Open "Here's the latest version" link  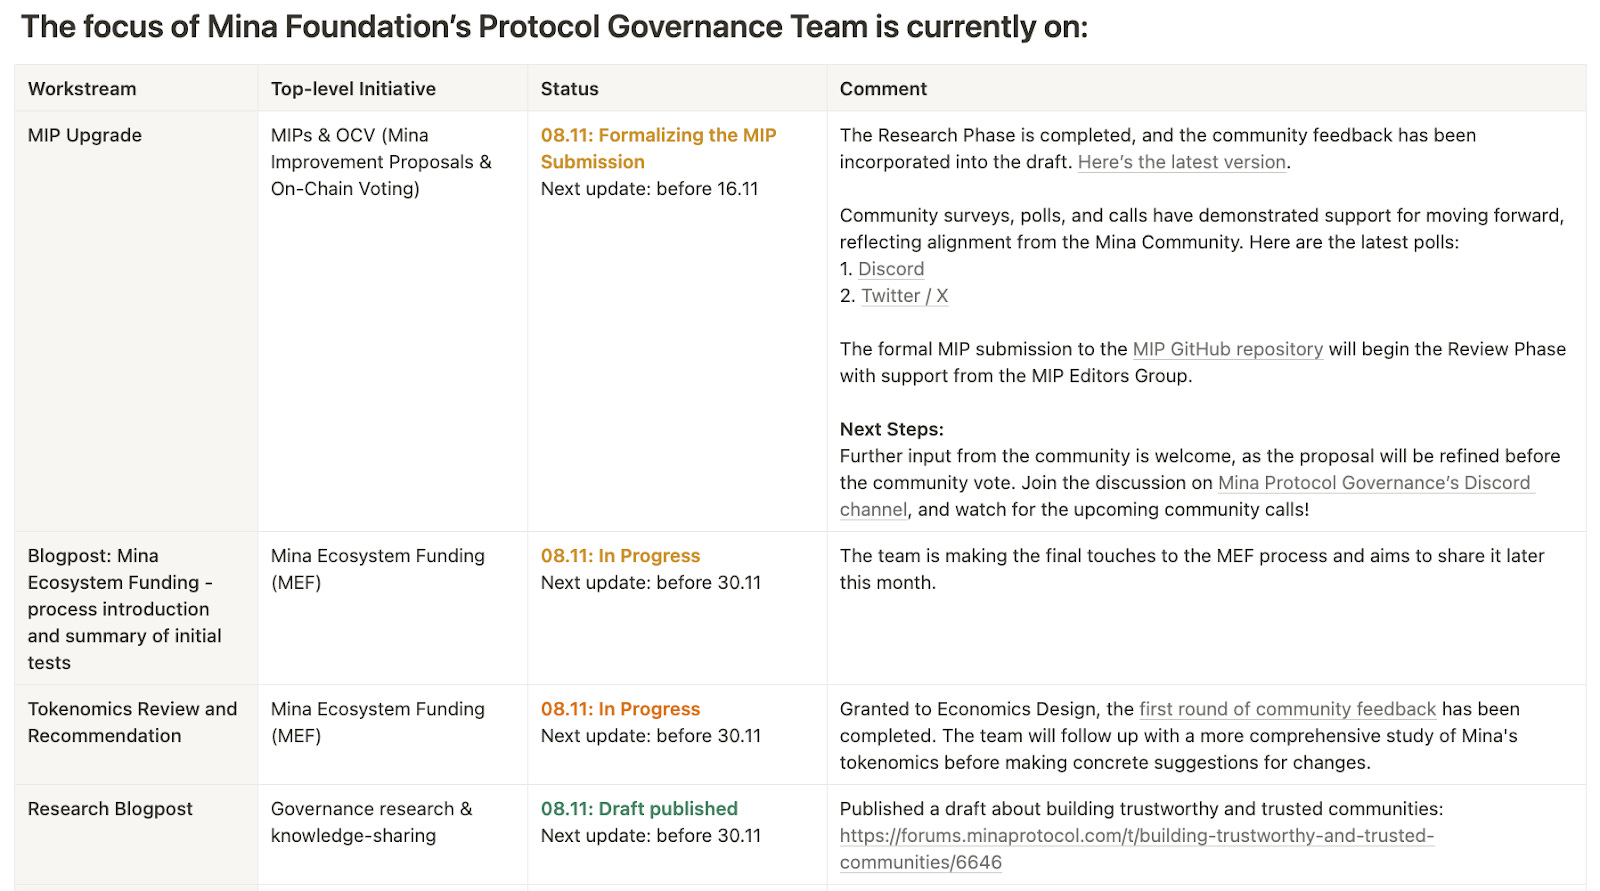[x=1181, y=162]
